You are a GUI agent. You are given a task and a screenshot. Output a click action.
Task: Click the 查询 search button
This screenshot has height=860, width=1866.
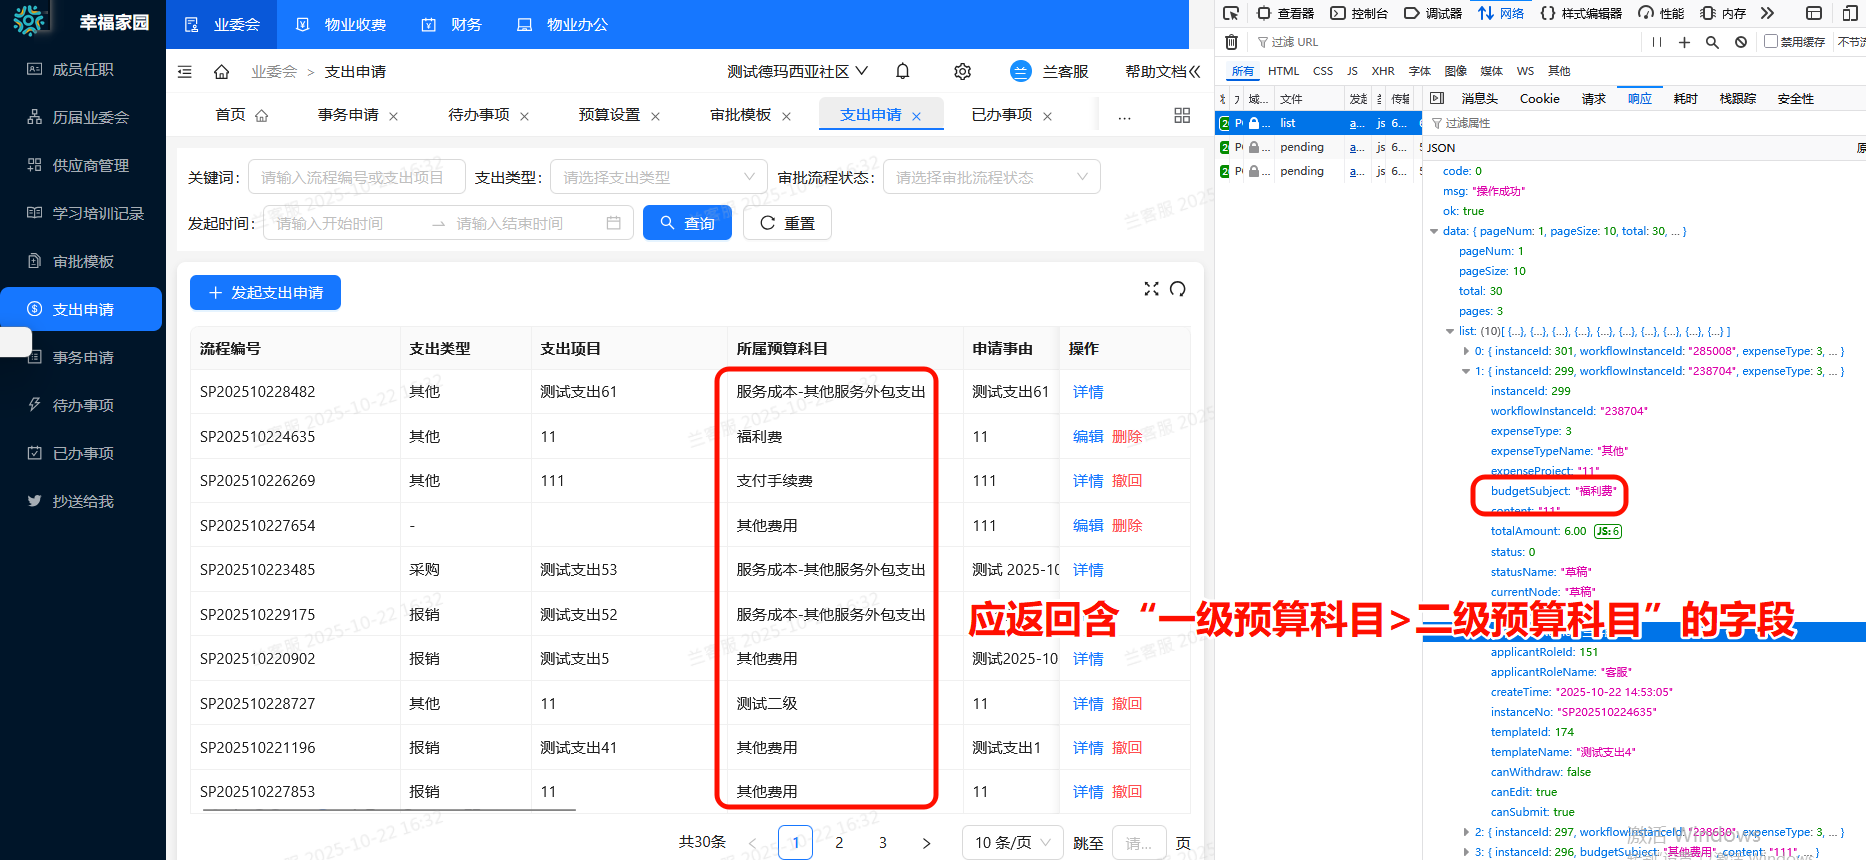(x=687, y=223)
